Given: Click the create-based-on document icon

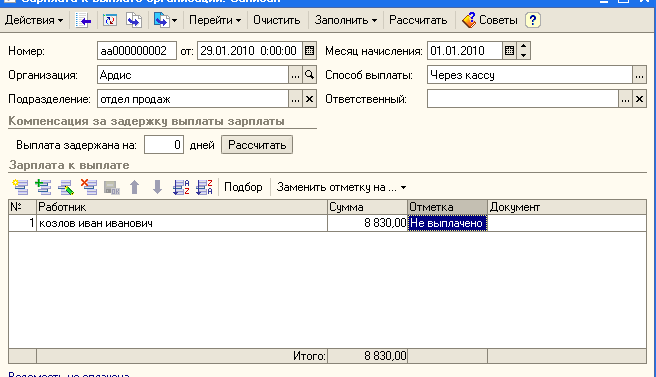Looking at the screenshot, I should 161,20.
